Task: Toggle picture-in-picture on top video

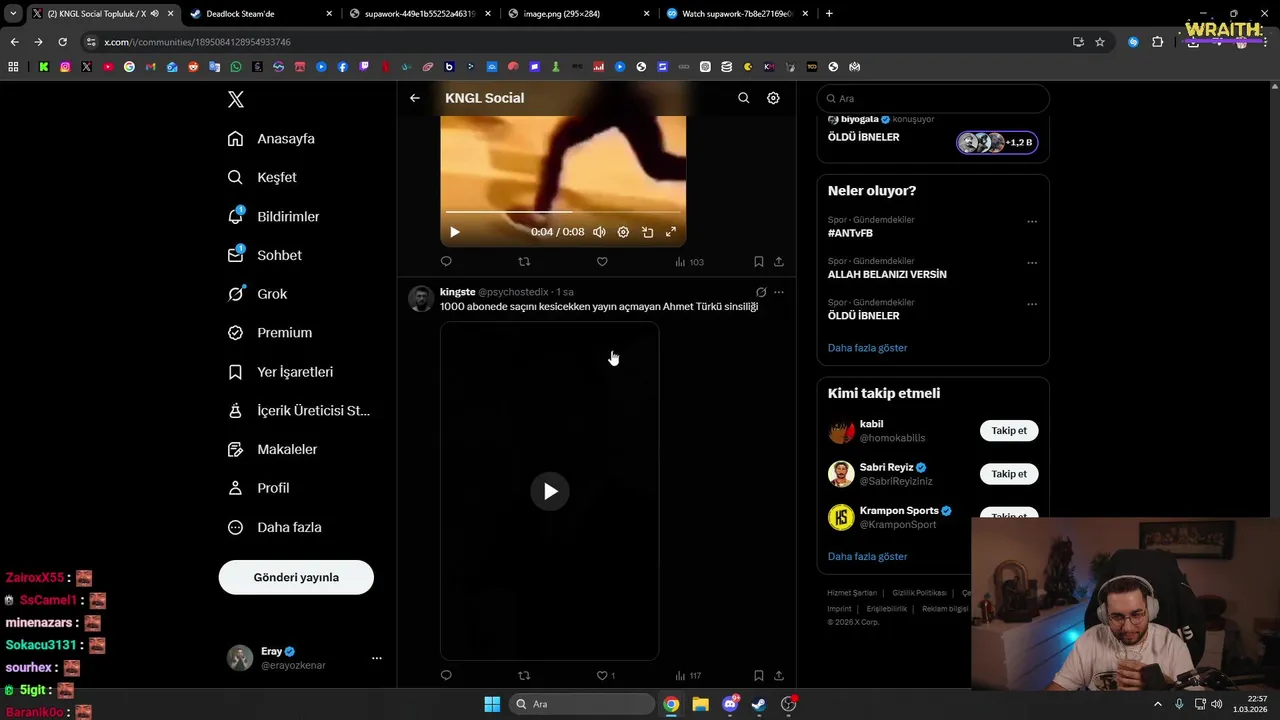Action: click(x=647, y=232)
